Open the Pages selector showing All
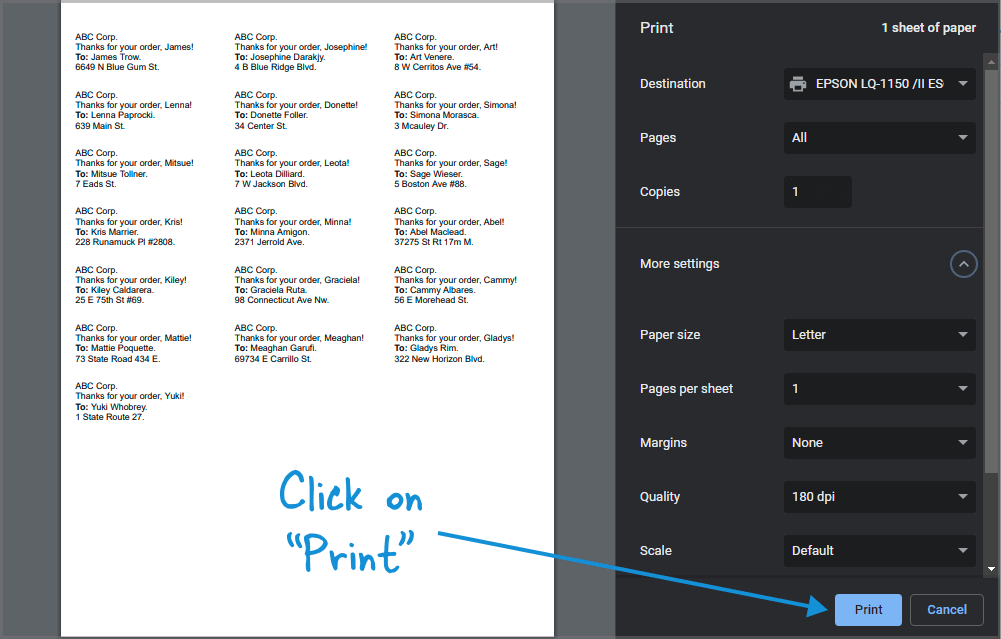1001x639 pixels. click(x=879, y=137)
